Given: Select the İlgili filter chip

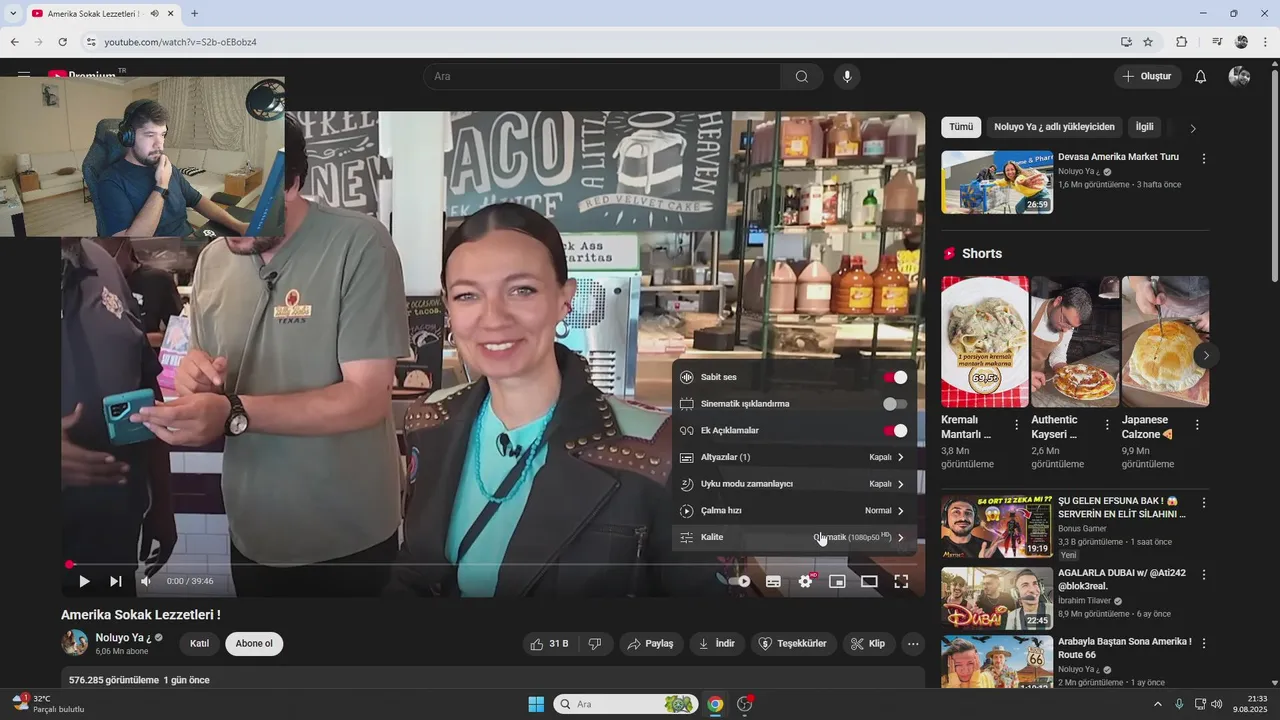Looking at the screenshot, I should click(x=1145, y=128).
